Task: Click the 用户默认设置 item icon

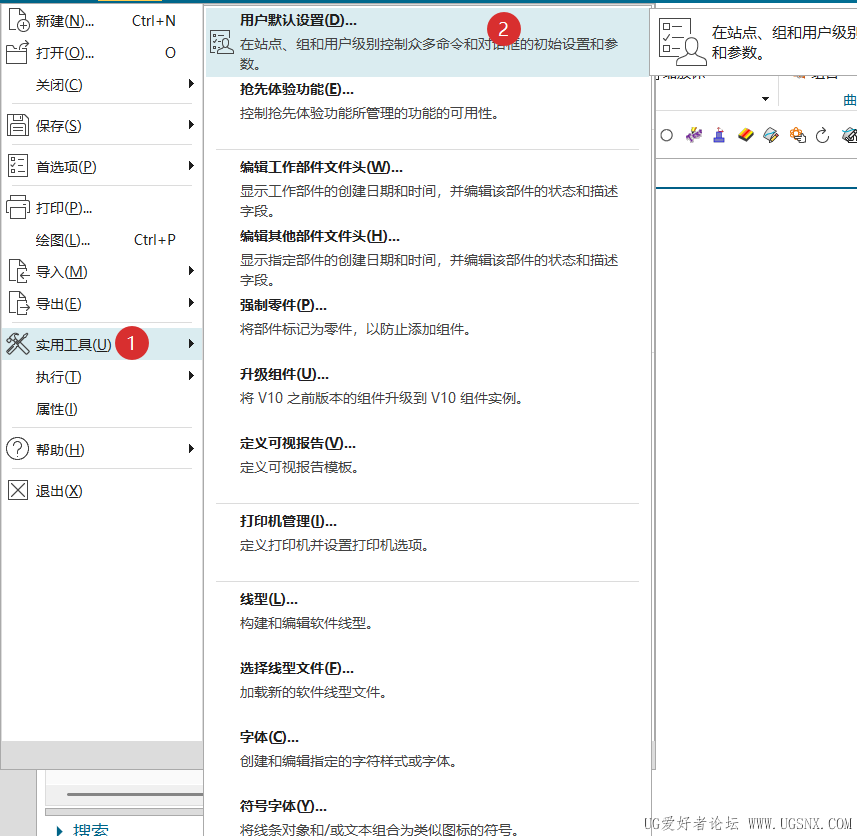Action: click(222, 42)
